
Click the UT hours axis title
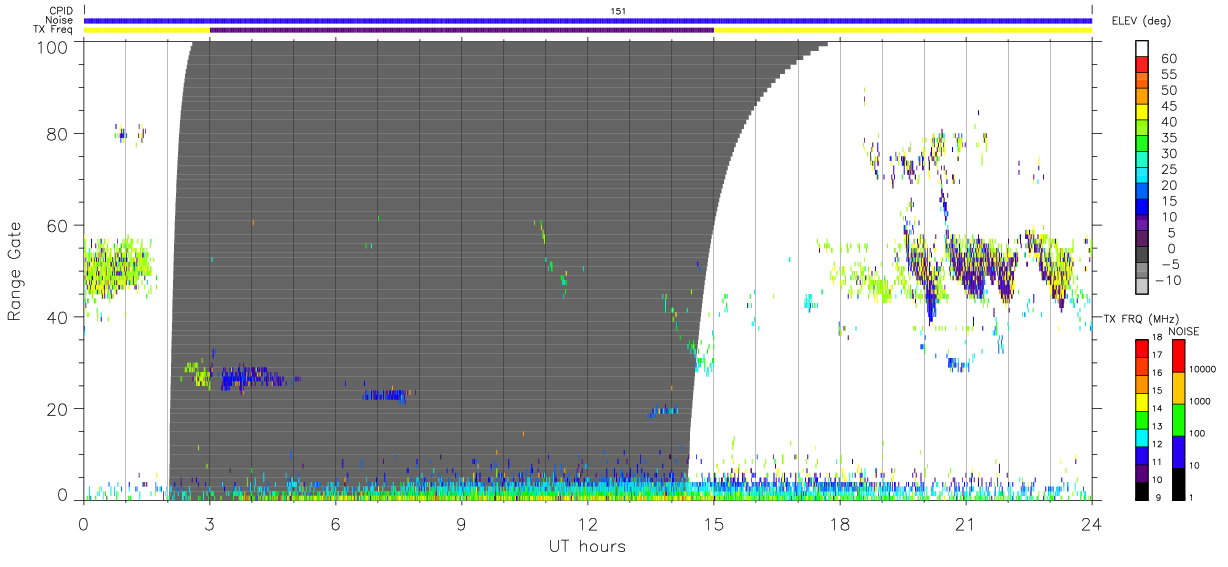pyautogui.click(x=587, y=546)
